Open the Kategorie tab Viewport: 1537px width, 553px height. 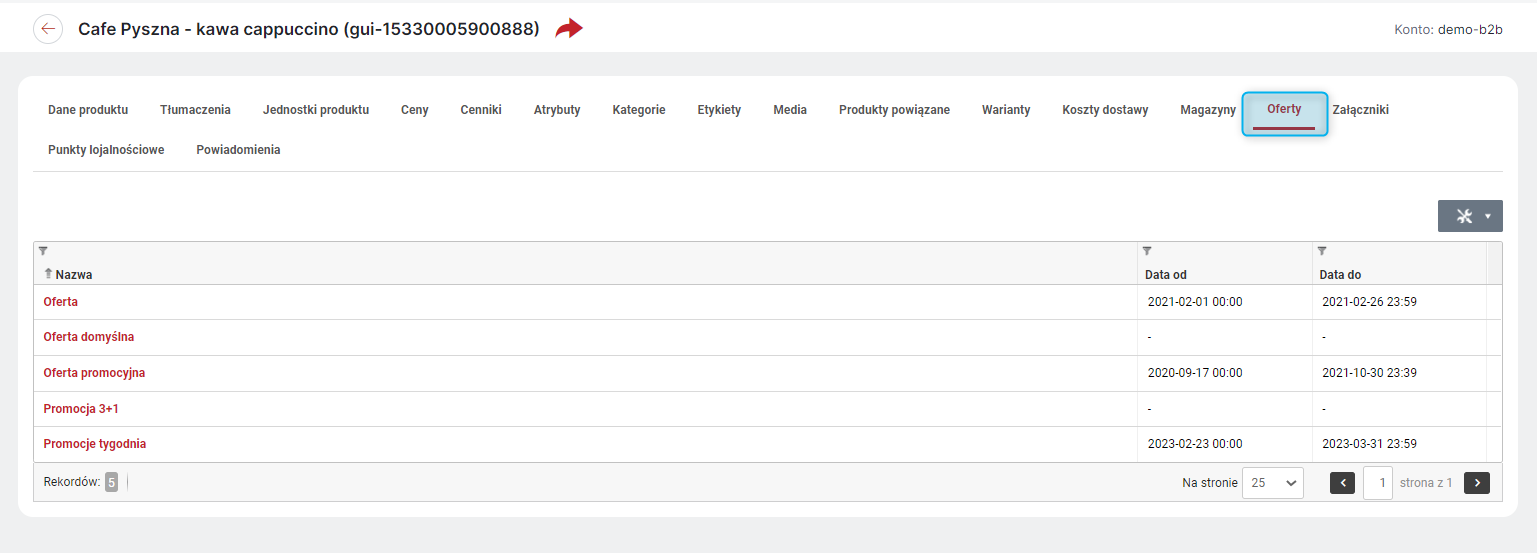(639, 110)
